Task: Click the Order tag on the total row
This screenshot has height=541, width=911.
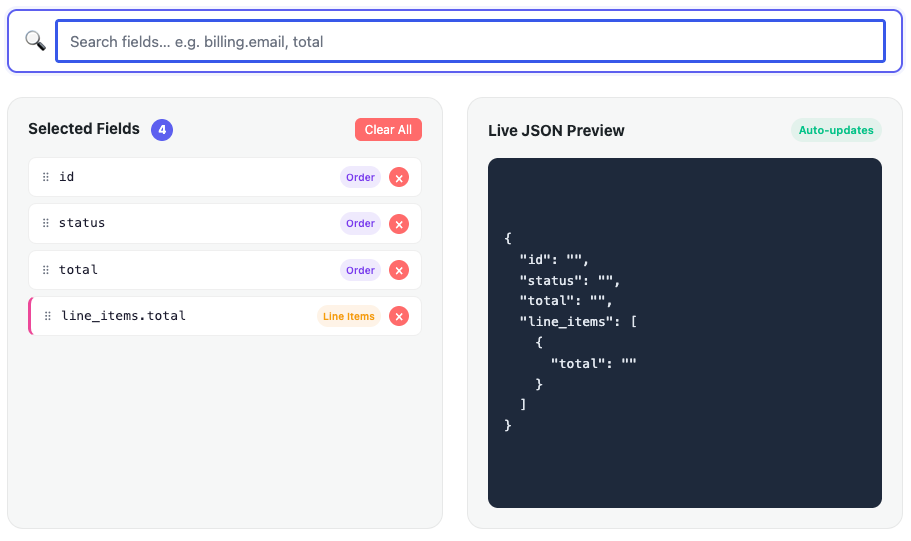Action: [360, 270]
